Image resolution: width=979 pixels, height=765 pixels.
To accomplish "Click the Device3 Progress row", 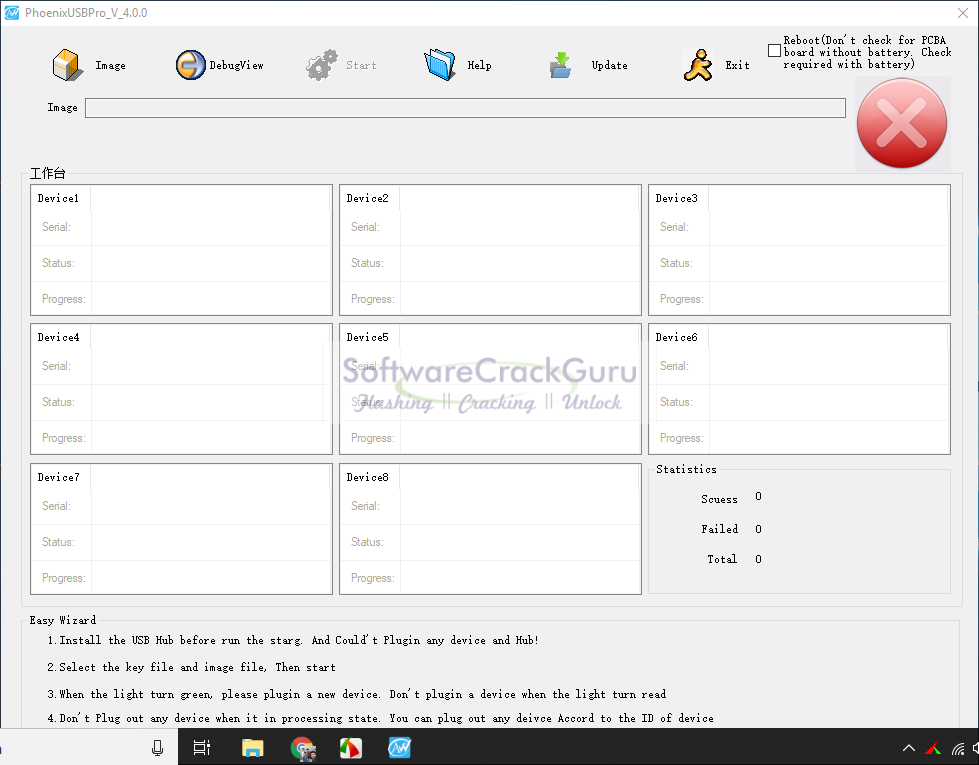I will point(799,299).
